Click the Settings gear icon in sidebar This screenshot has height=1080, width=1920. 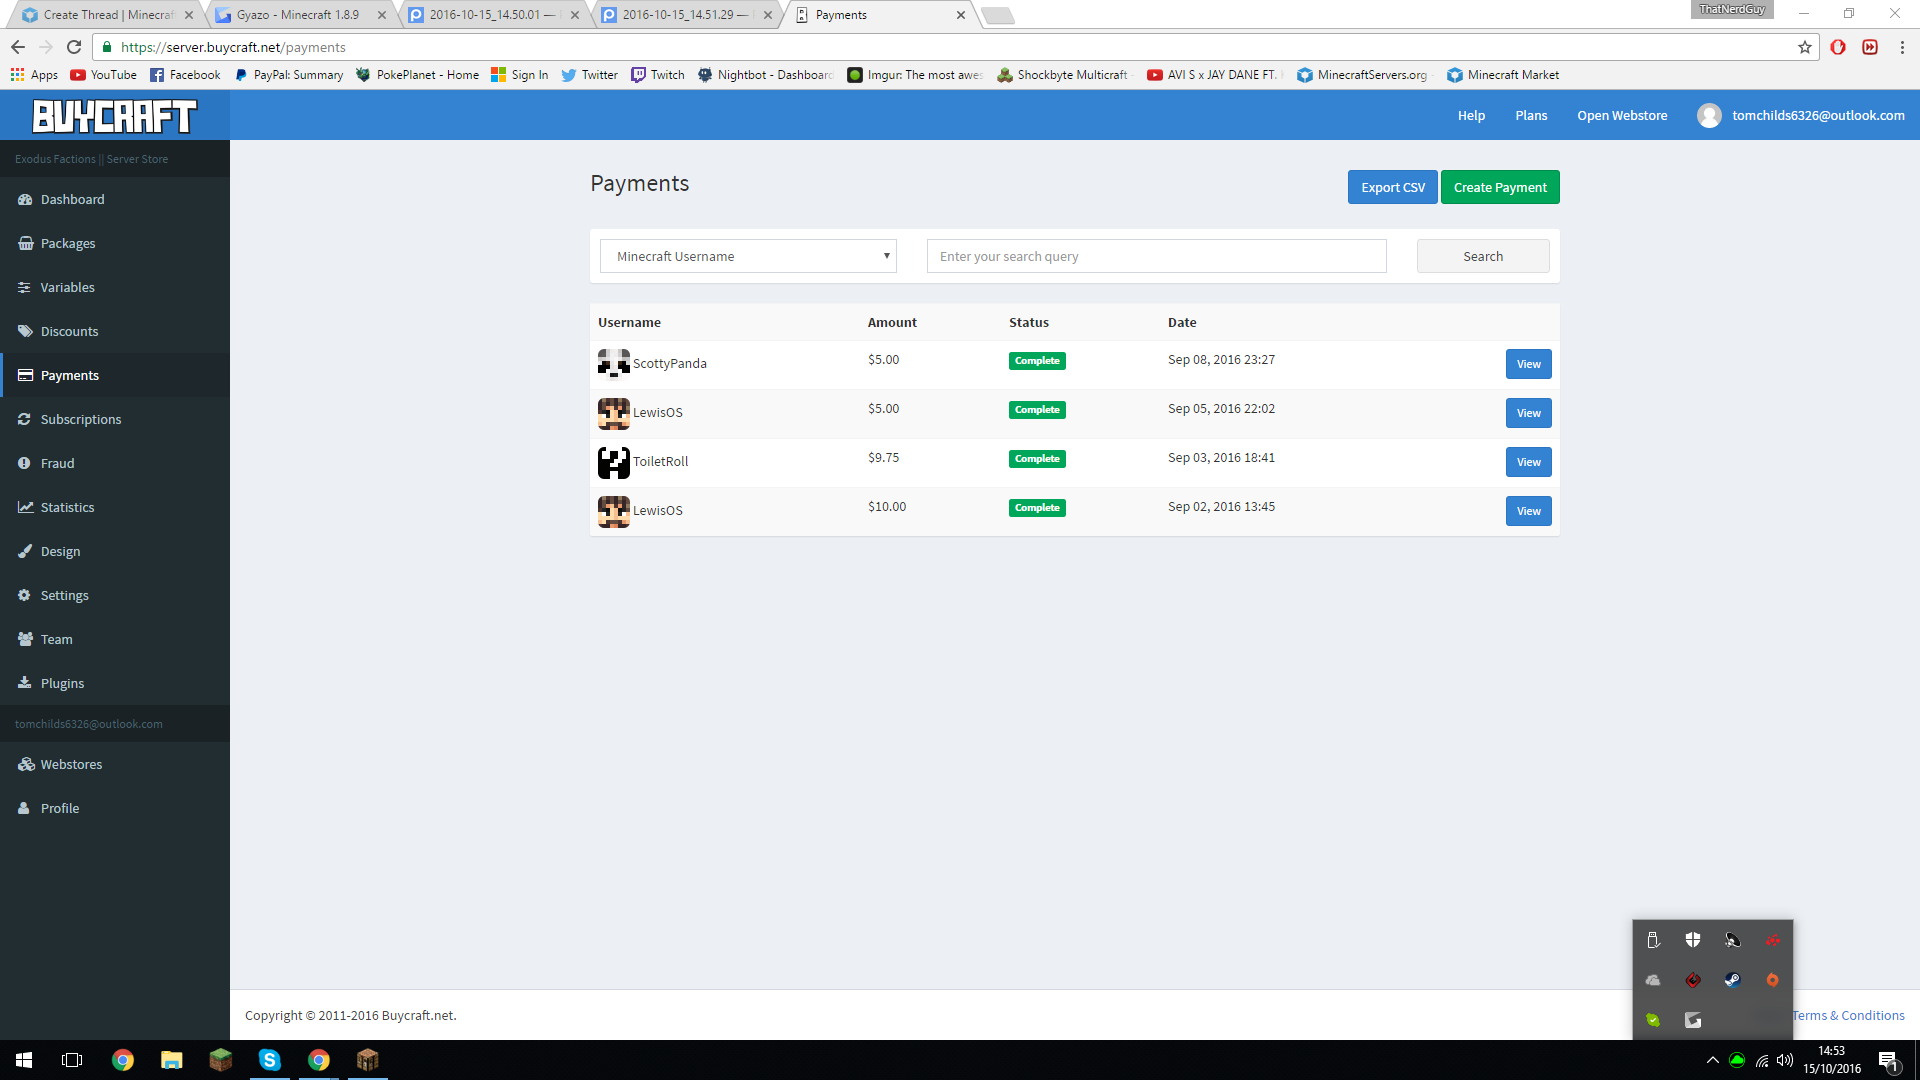25,596
